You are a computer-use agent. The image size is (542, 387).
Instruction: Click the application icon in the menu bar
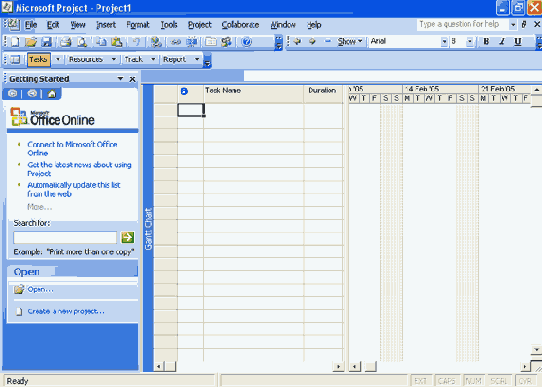(13, 24)
